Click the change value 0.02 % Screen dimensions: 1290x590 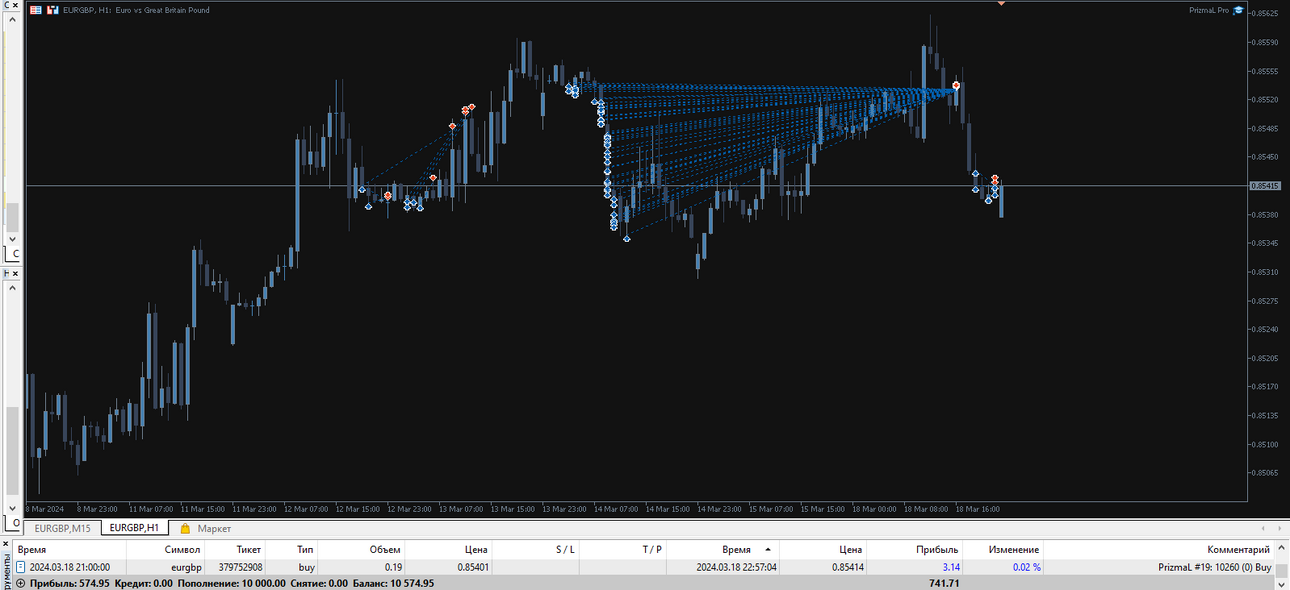coord(1025,567)
